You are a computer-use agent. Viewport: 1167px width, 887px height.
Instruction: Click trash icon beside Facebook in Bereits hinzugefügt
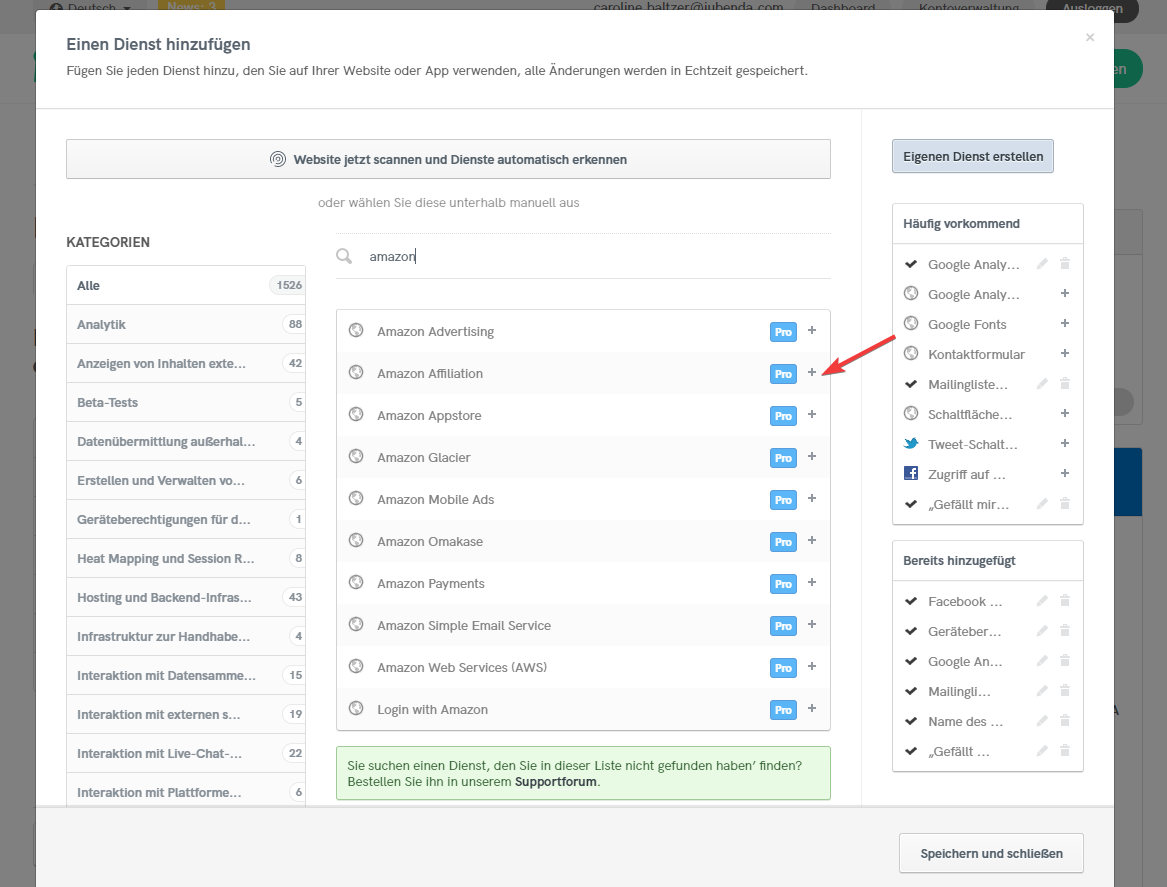tap(1065, 601)
